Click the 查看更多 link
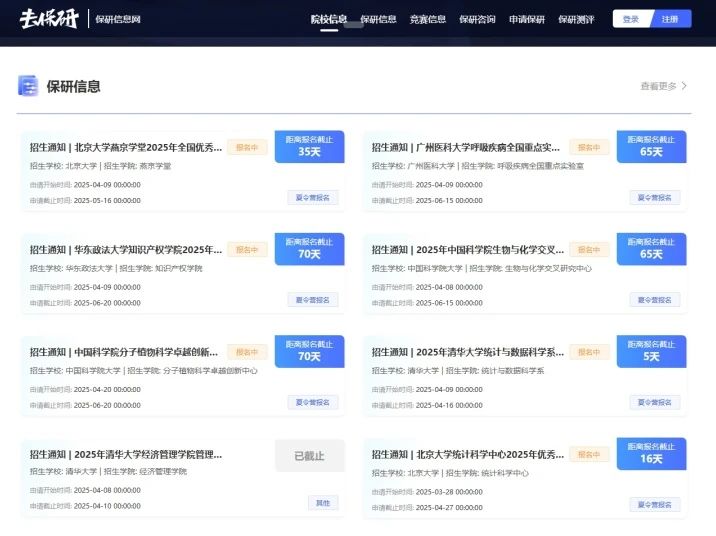The height and width of the screenshot is (536, 716). point(658,86)
